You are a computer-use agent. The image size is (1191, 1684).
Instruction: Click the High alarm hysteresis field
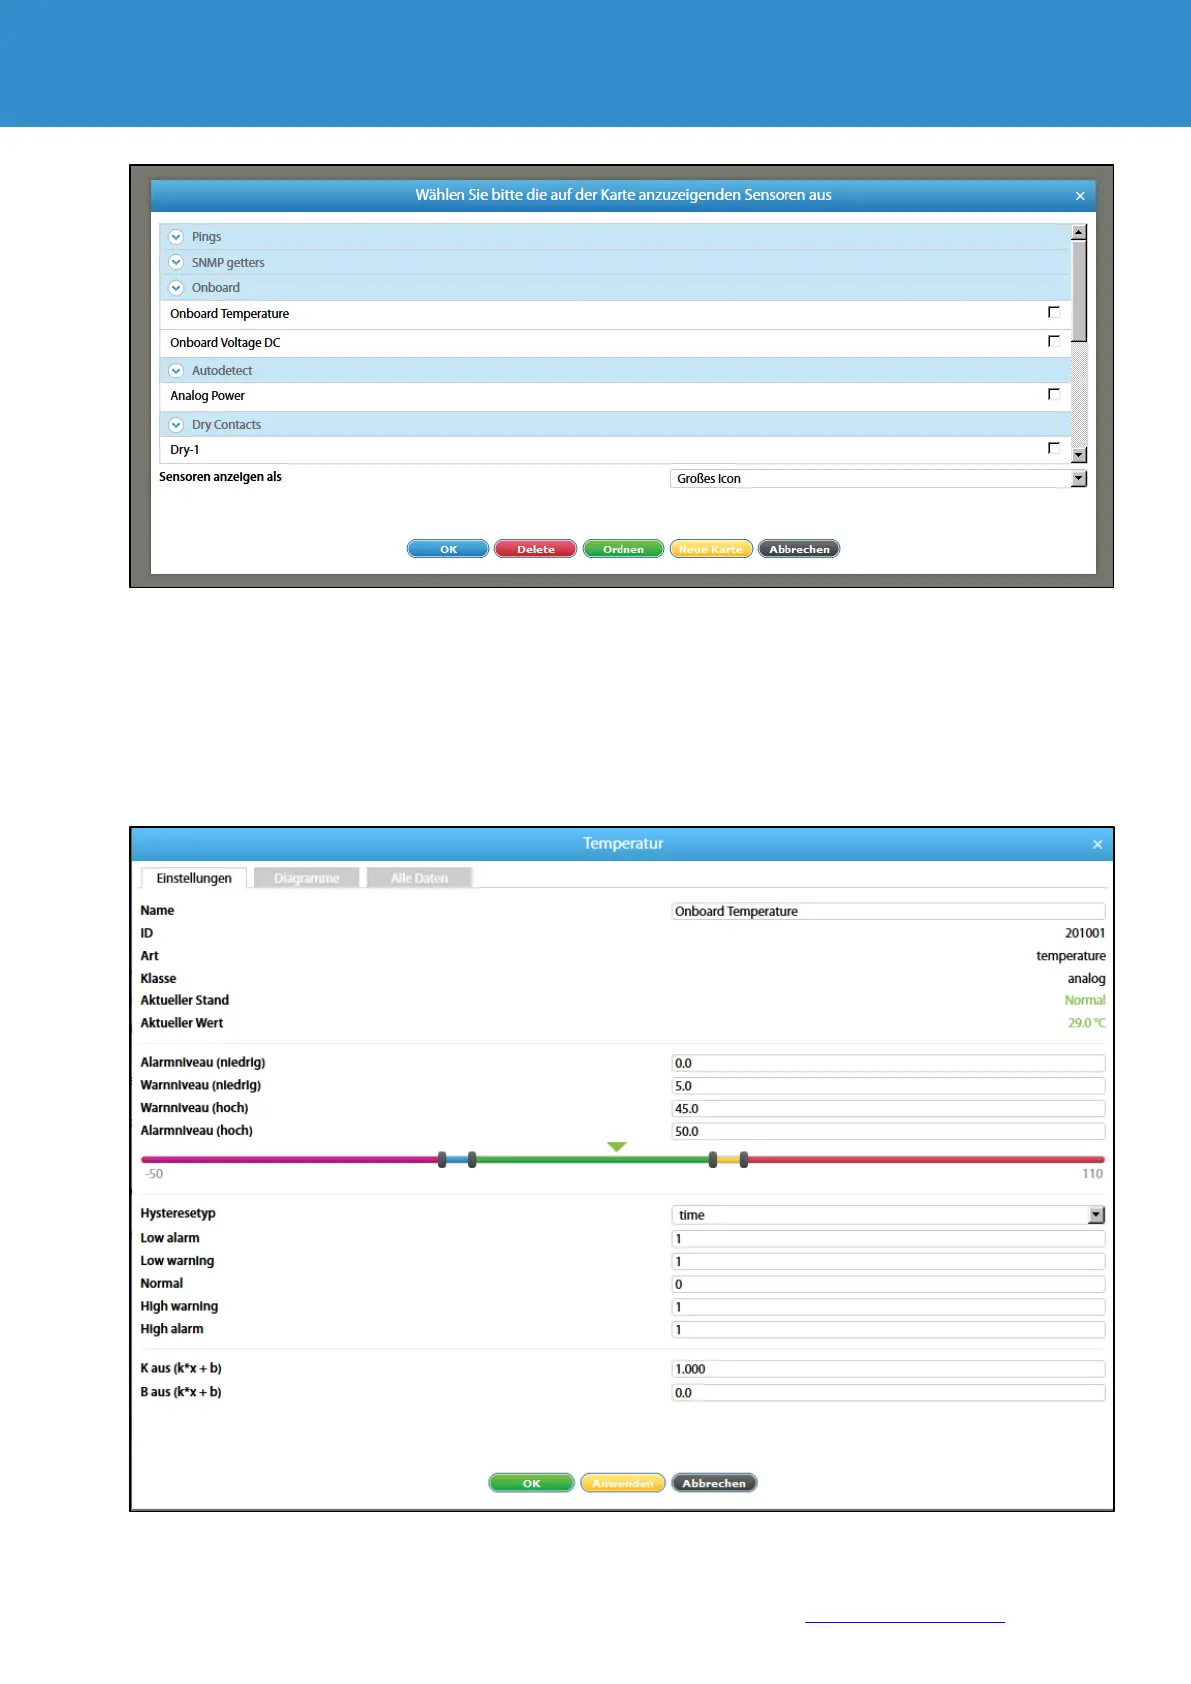click(888, 1330)
